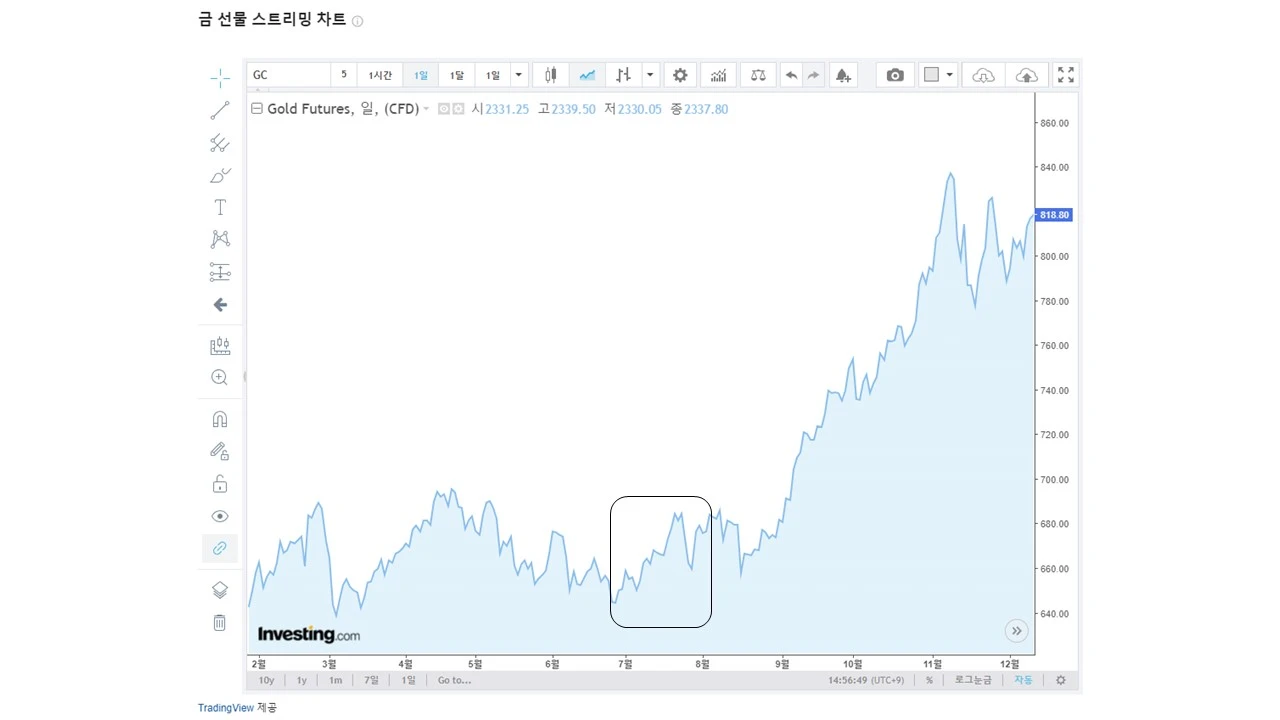The image size is (1280, 720).
Task: Remove all drawings with trash icon
Action: point(220,623)
